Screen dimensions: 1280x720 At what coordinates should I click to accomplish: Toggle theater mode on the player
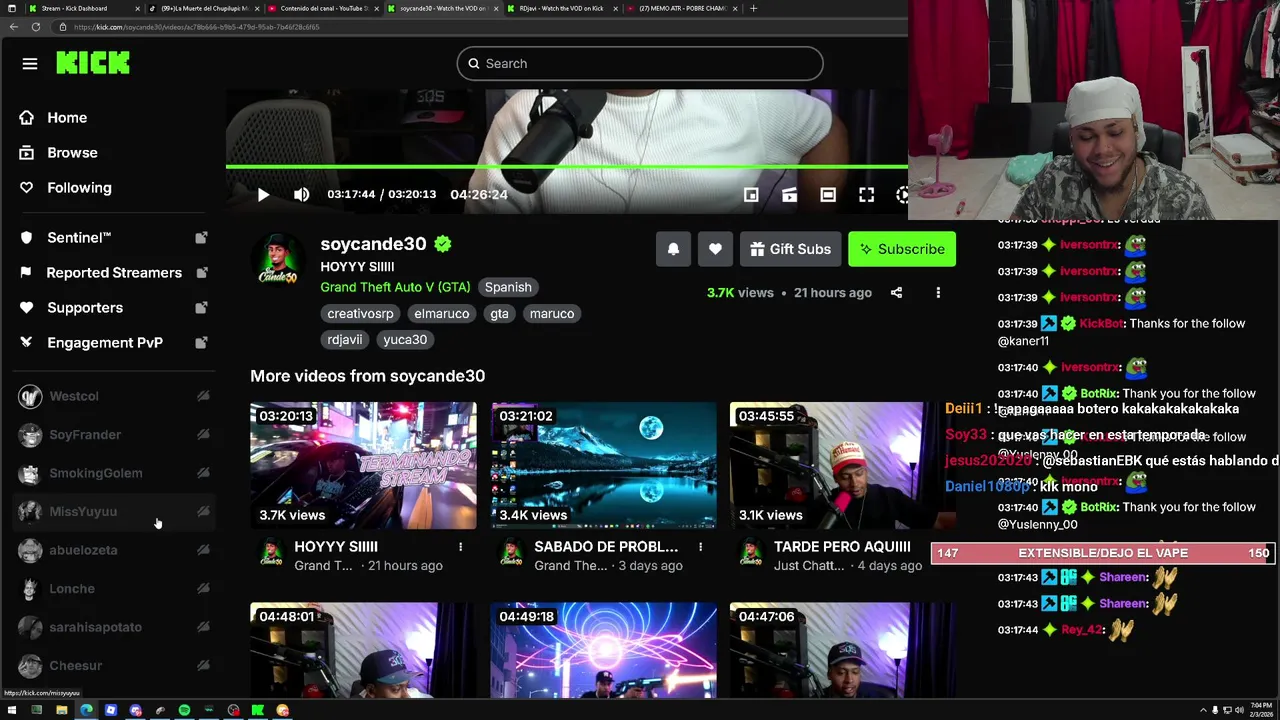click(x=828, y=195)
